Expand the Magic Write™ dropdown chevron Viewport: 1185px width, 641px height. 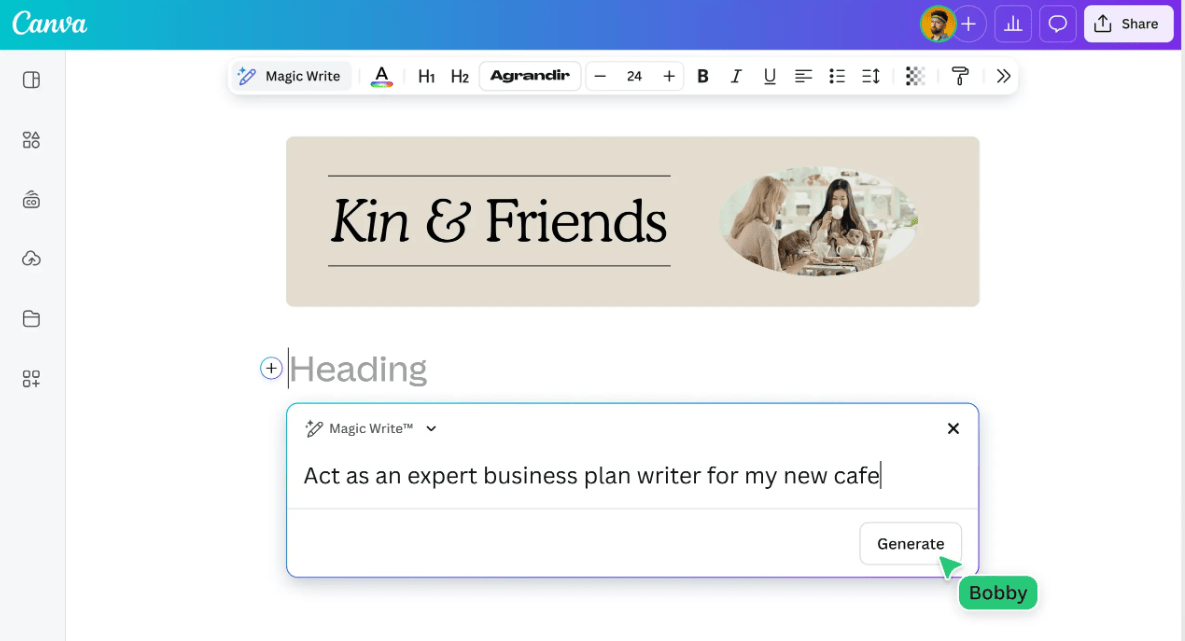(431, 429)
